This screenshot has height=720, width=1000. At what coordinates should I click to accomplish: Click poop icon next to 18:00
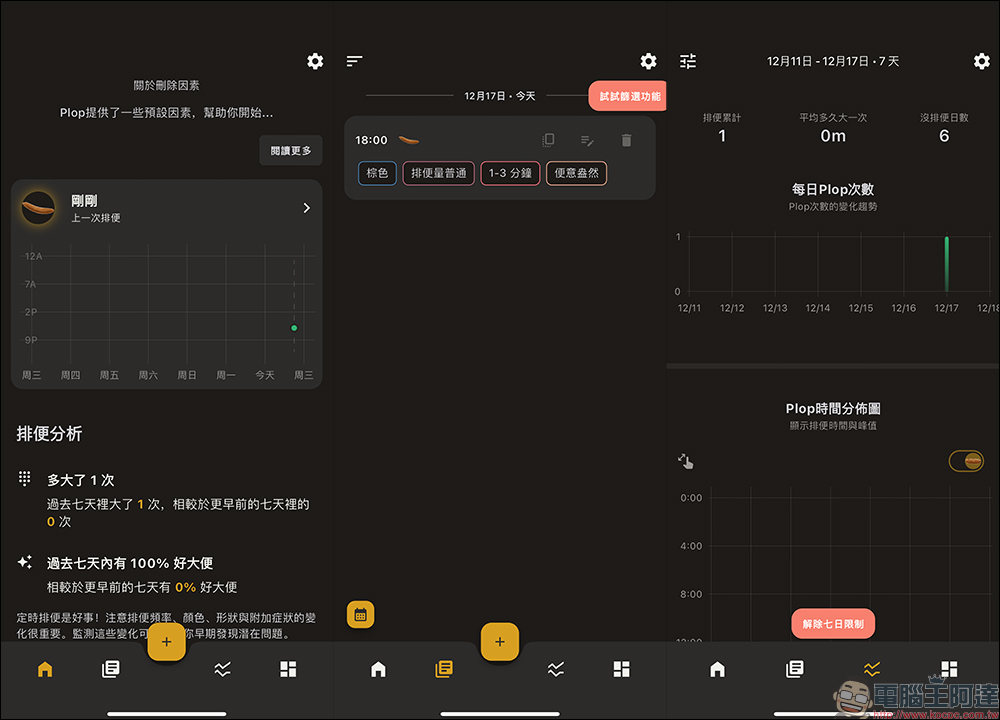click(409, 140)
